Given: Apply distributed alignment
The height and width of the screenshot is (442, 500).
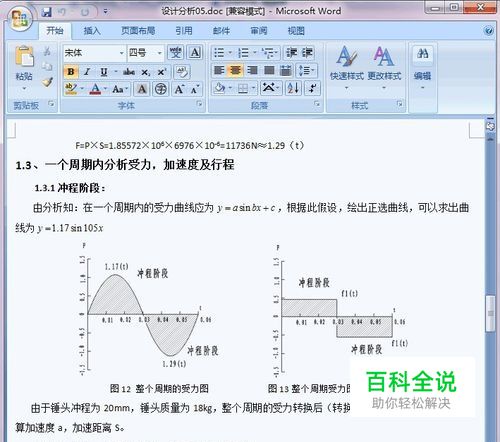Looking at the screenshot, I should click(x=286, y=70).
